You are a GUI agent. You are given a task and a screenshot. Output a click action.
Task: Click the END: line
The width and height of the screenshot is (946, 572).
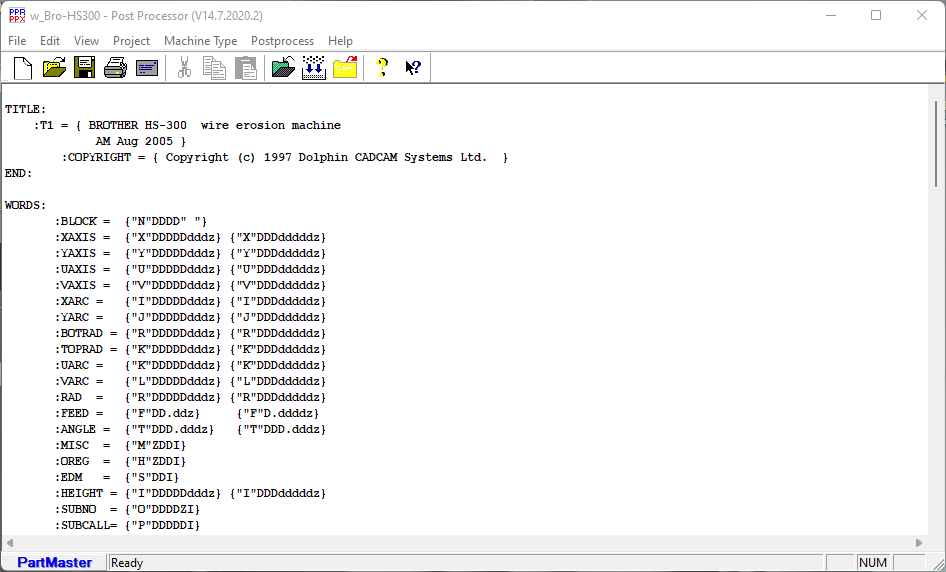click(18, 173)
